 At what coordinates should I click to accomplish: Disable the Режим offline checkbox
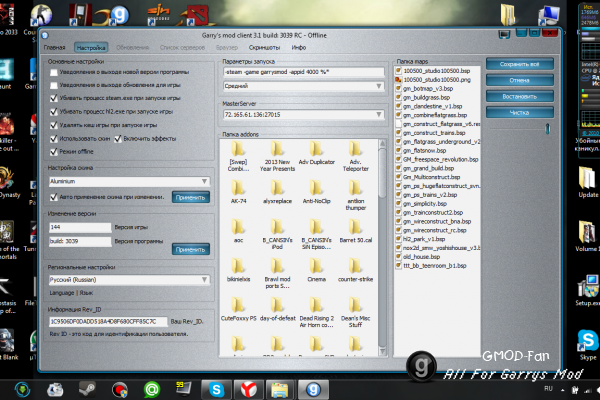54,152
